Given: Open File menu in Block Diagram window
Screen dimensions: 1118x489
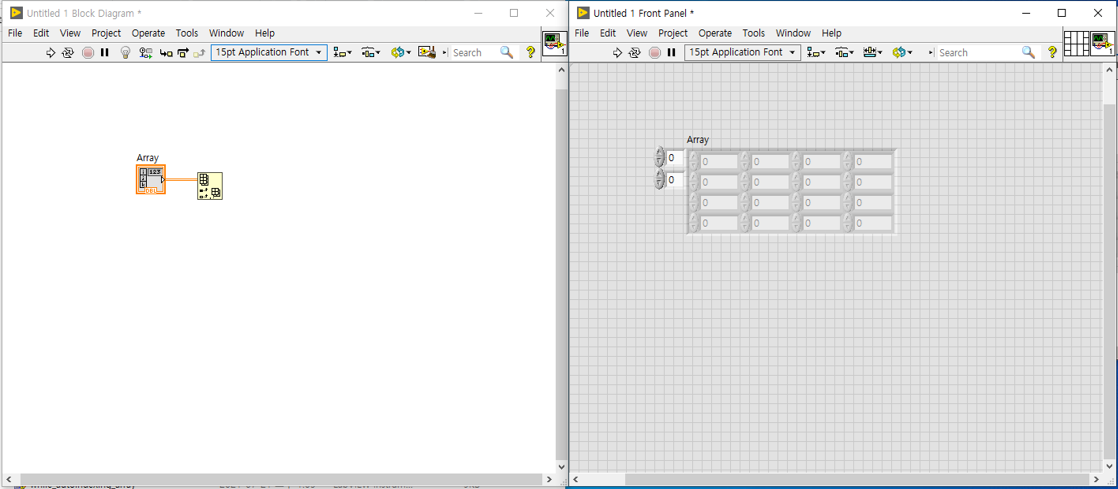Looking at the screenshot, I should click(x=15, y=33).
